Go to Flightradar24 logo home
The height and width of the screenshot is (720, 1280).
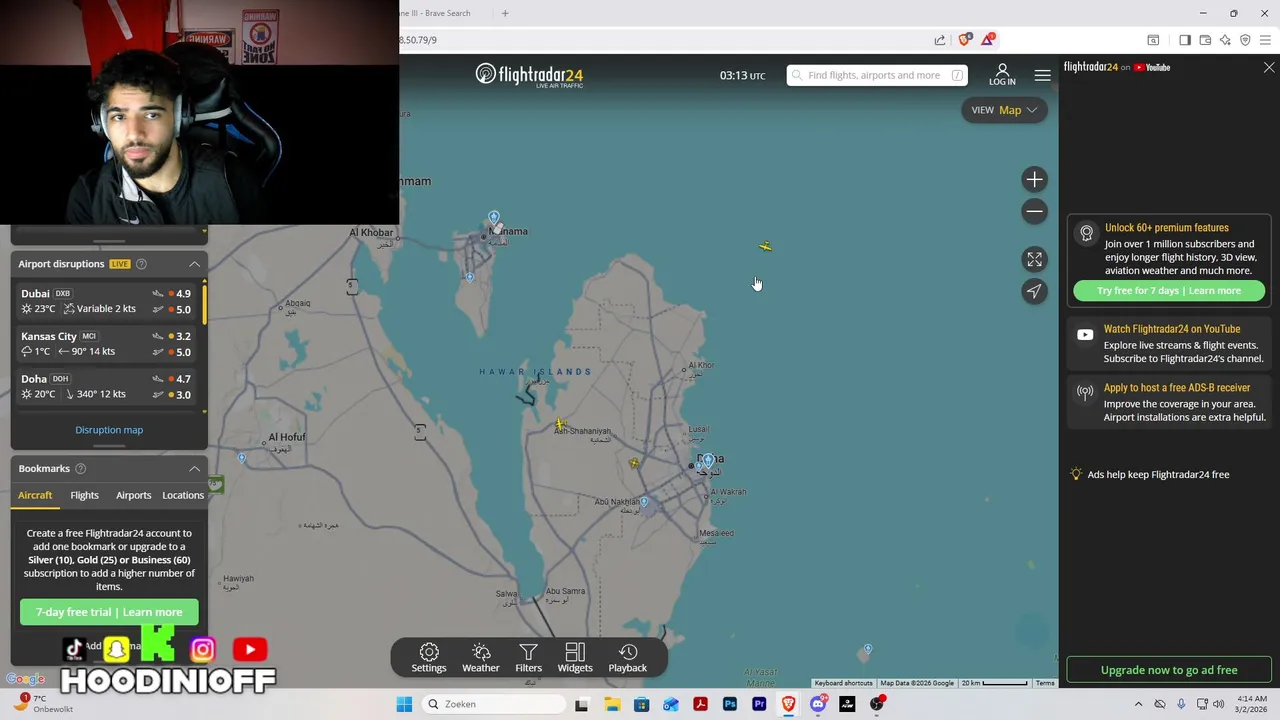tap(529, 75)
